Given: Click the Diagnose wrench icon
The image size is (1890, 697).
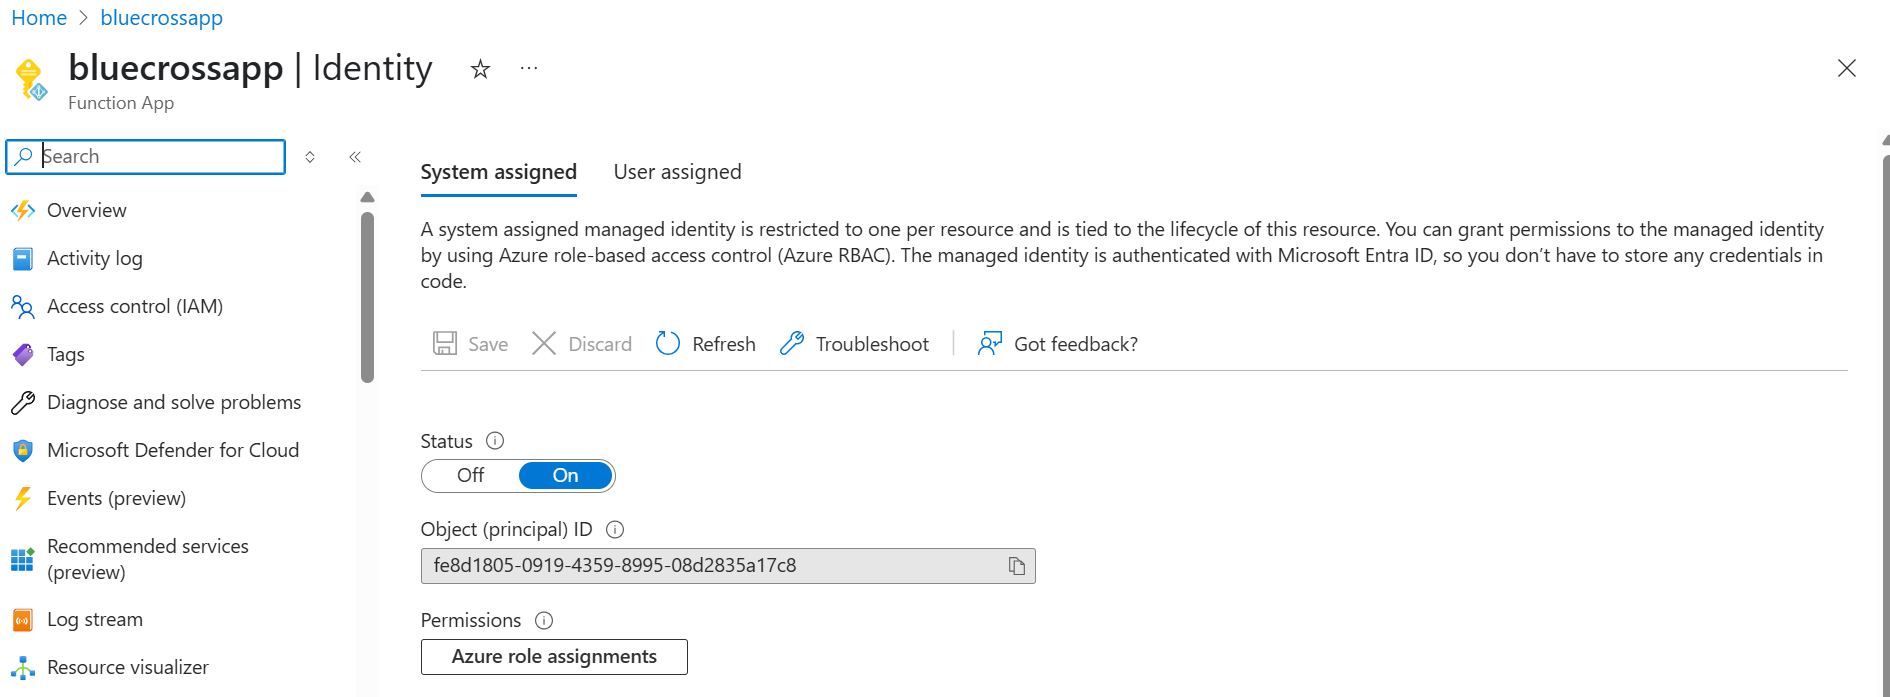Looking at the screenshot, I should point(23,402).
